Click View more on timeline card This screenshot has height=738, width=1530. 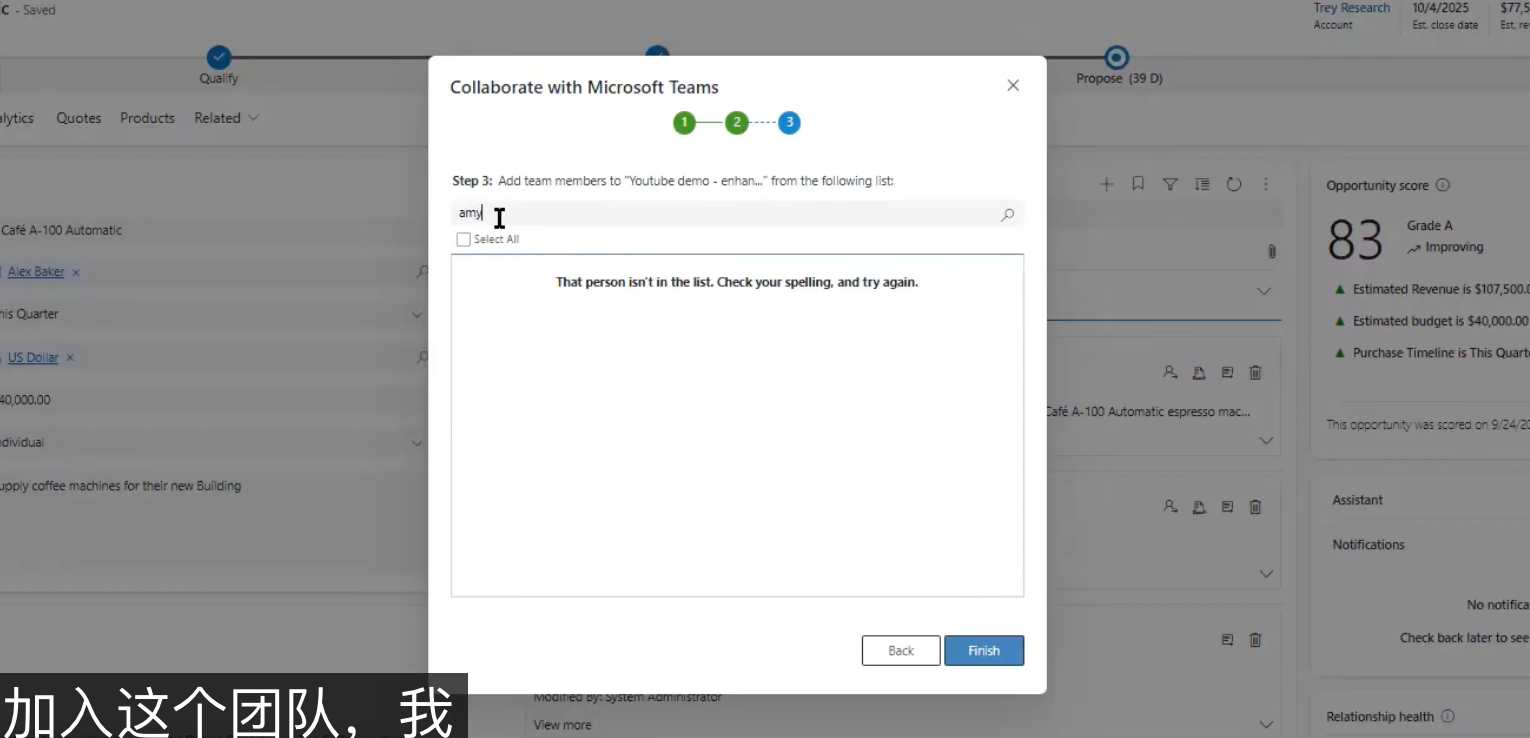click(562, 725)
